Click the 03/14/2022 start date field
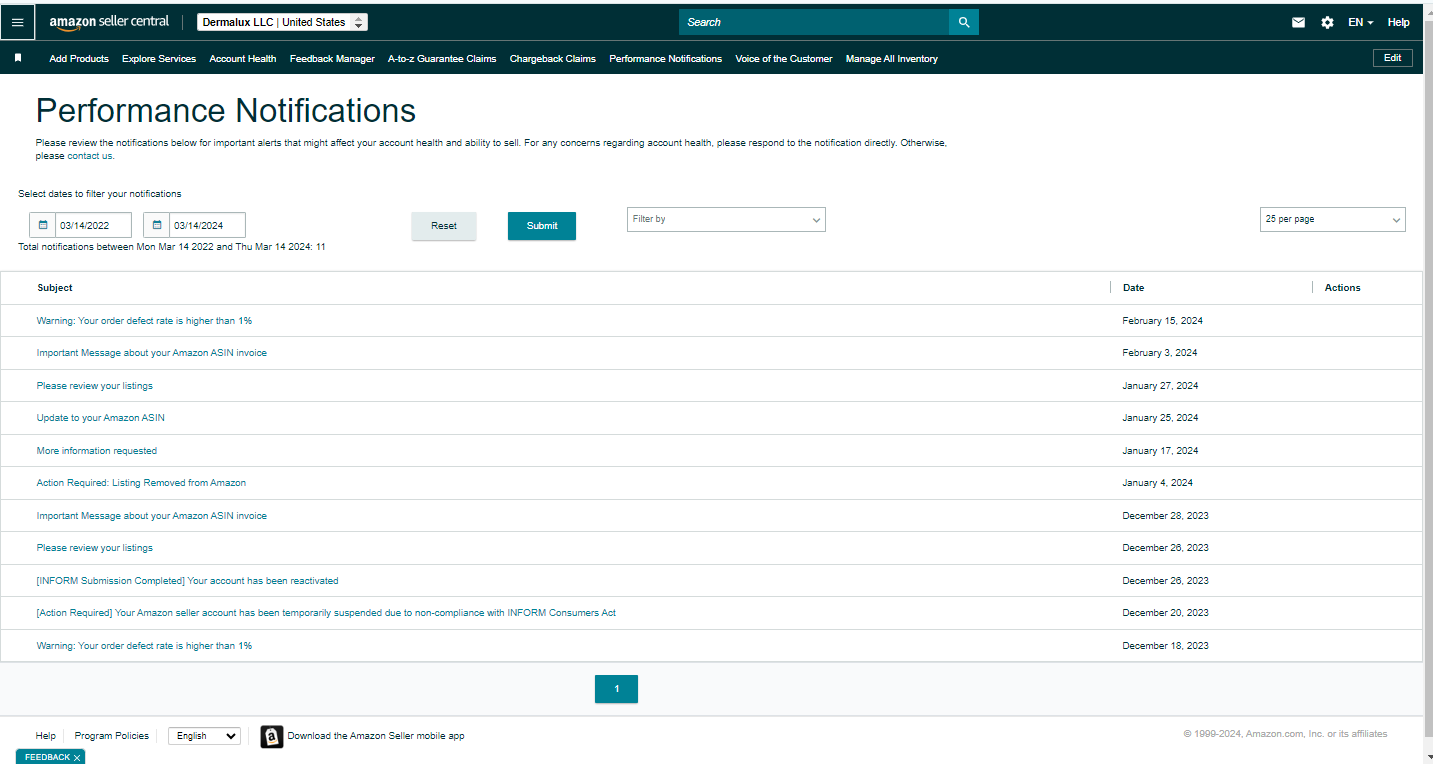The width and height of the screenshot is (1433, 764). coord(94,225)
